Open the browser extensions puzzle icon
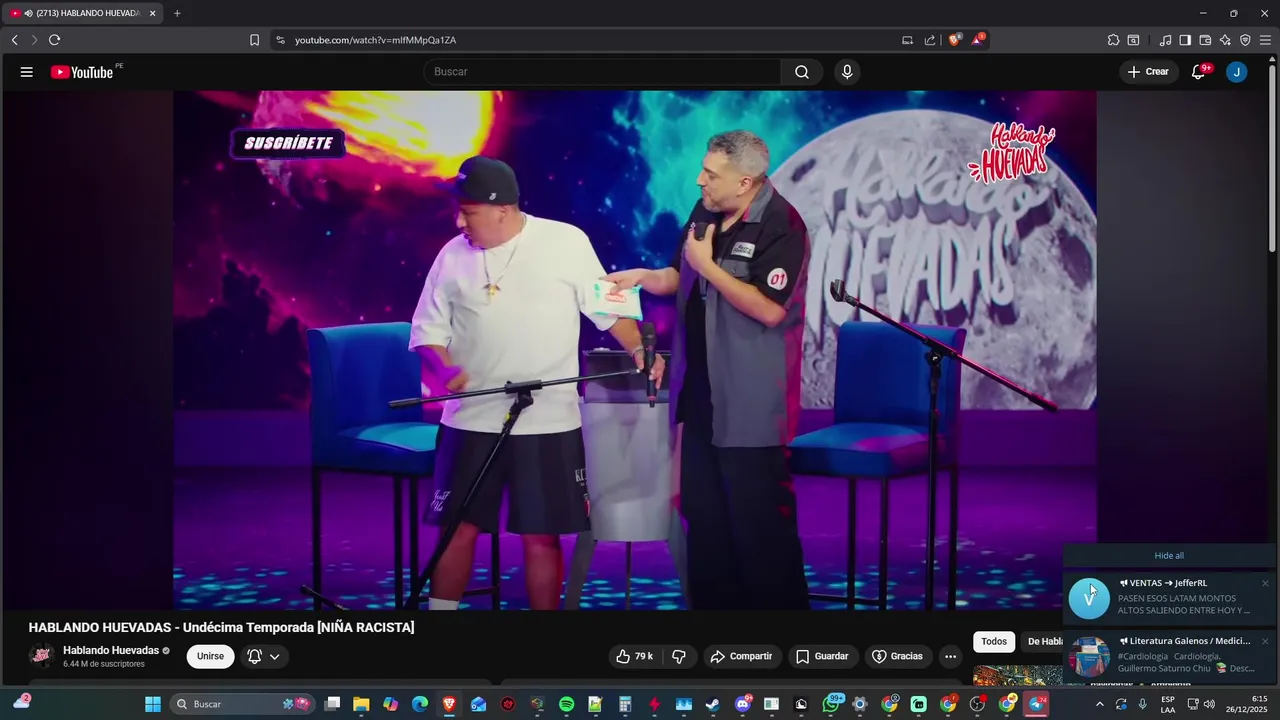The width and height of the screenshot is (1280, 720). coord(1113,40)
